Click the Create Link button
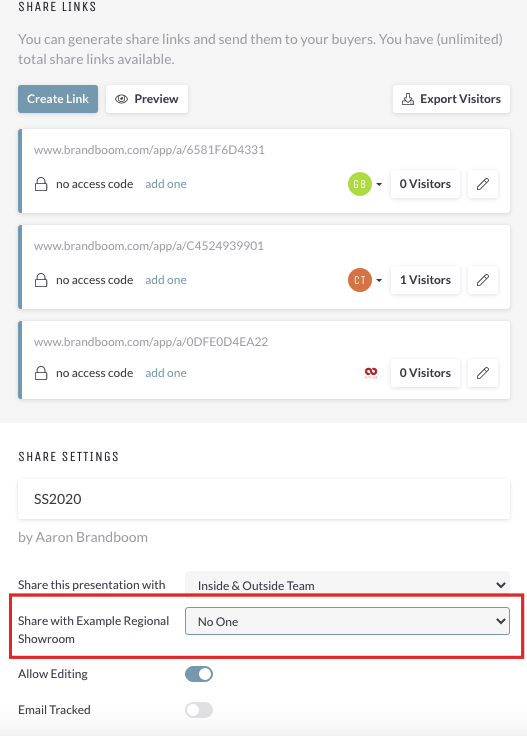 [58, 99]
